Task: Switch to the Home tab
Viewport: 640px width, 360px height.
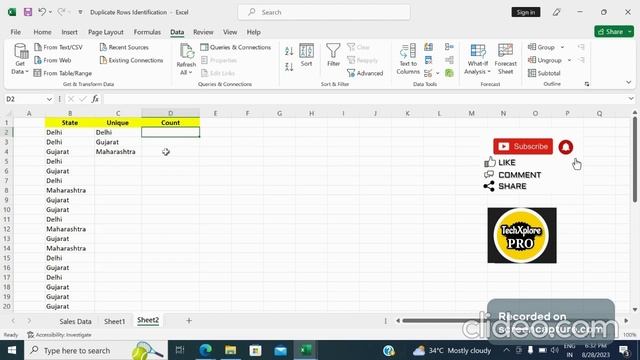Action: [x=42, y=32]
